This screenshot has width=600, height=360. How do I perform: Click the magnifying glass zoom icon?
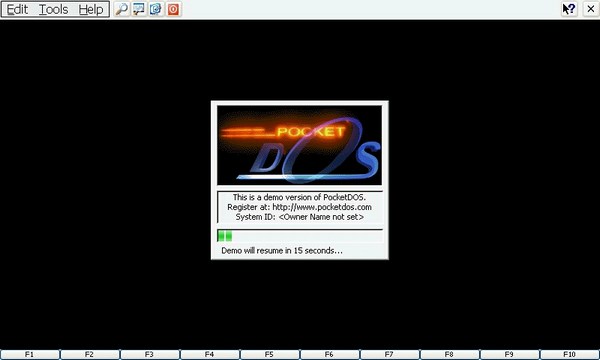(122, 9)
